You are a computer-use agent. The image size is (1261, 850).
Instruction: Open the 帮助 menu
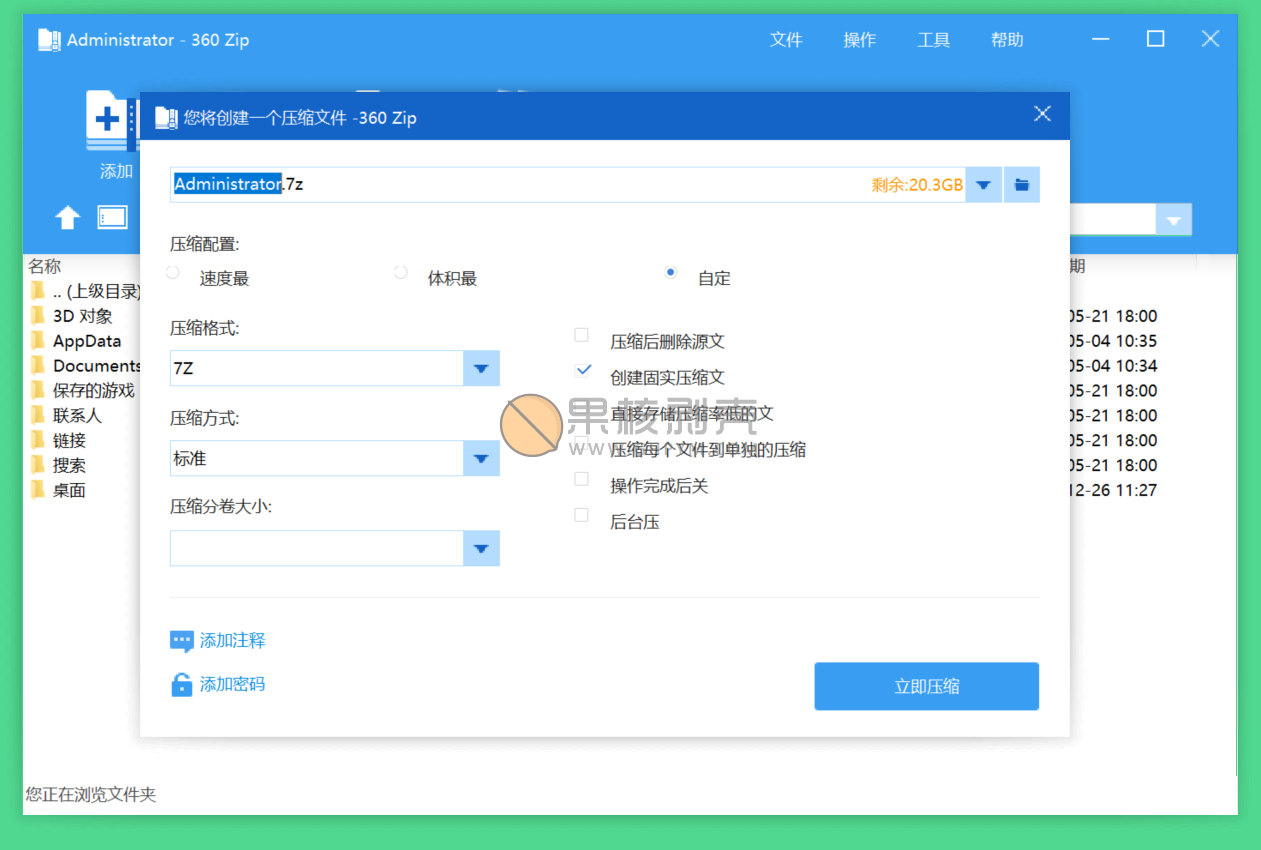[1007, 40]
